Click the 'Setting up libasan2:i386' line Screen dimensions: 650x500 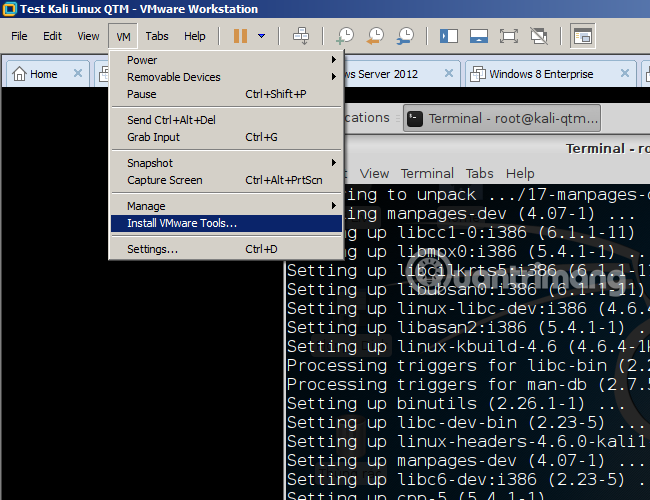[468, 328]
